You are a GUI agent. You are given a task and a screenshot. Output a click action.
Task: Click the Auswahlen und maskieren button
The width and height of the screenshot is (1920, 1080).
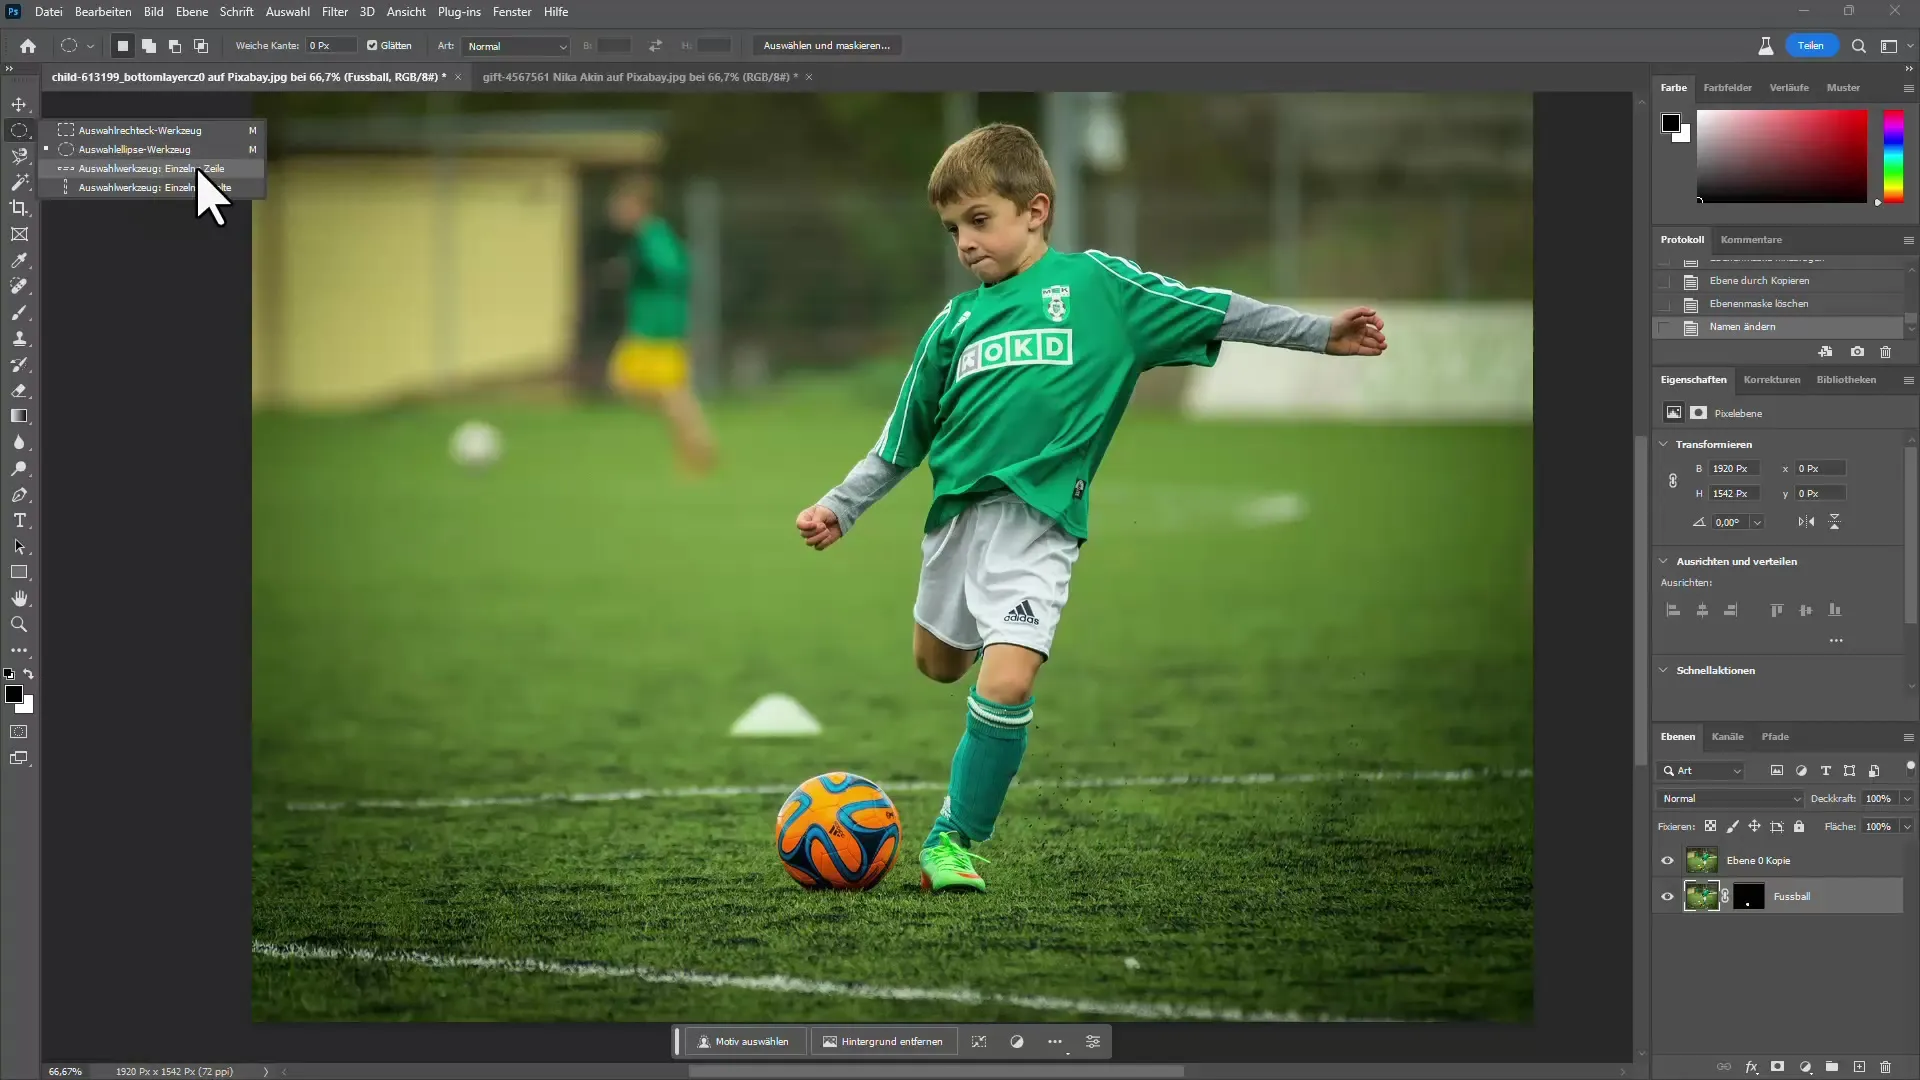[827, 45]
